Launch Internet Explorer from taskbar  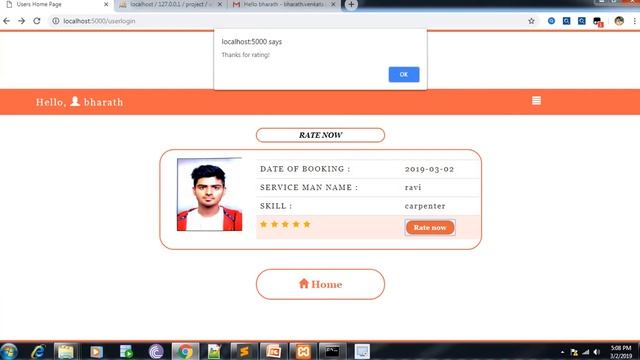click(x=38, y=351)
